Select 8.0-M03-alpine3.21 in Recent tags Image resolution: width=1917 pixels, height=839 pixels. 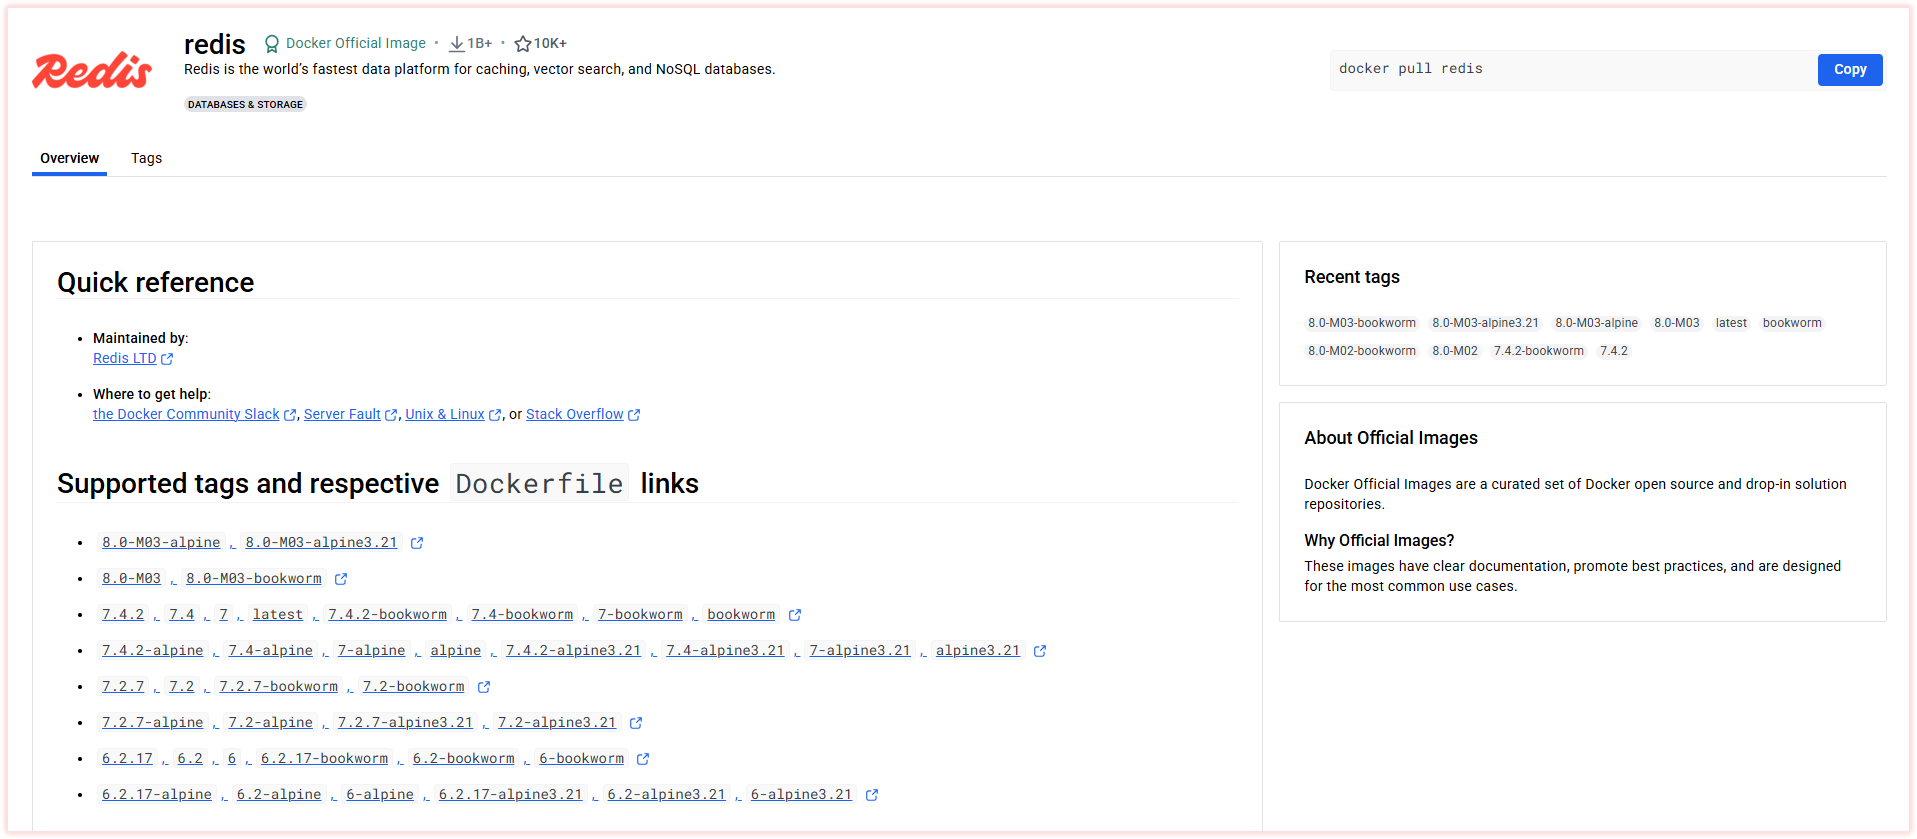click(1485, 323)
